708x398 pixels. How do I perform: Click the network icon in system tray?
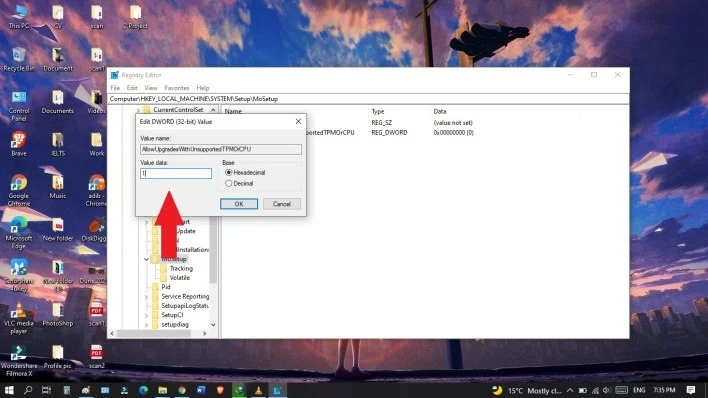[595, 390]
